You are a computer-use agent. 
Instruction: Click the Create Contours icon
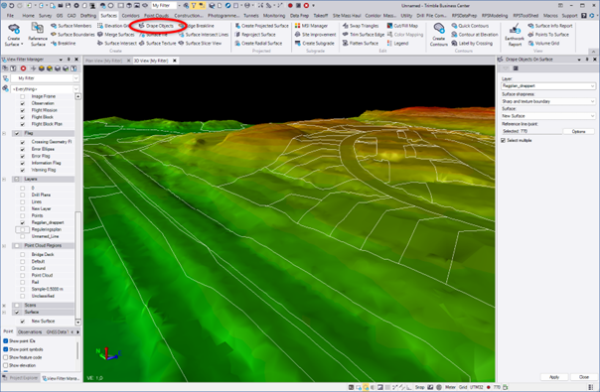(439, 34)
